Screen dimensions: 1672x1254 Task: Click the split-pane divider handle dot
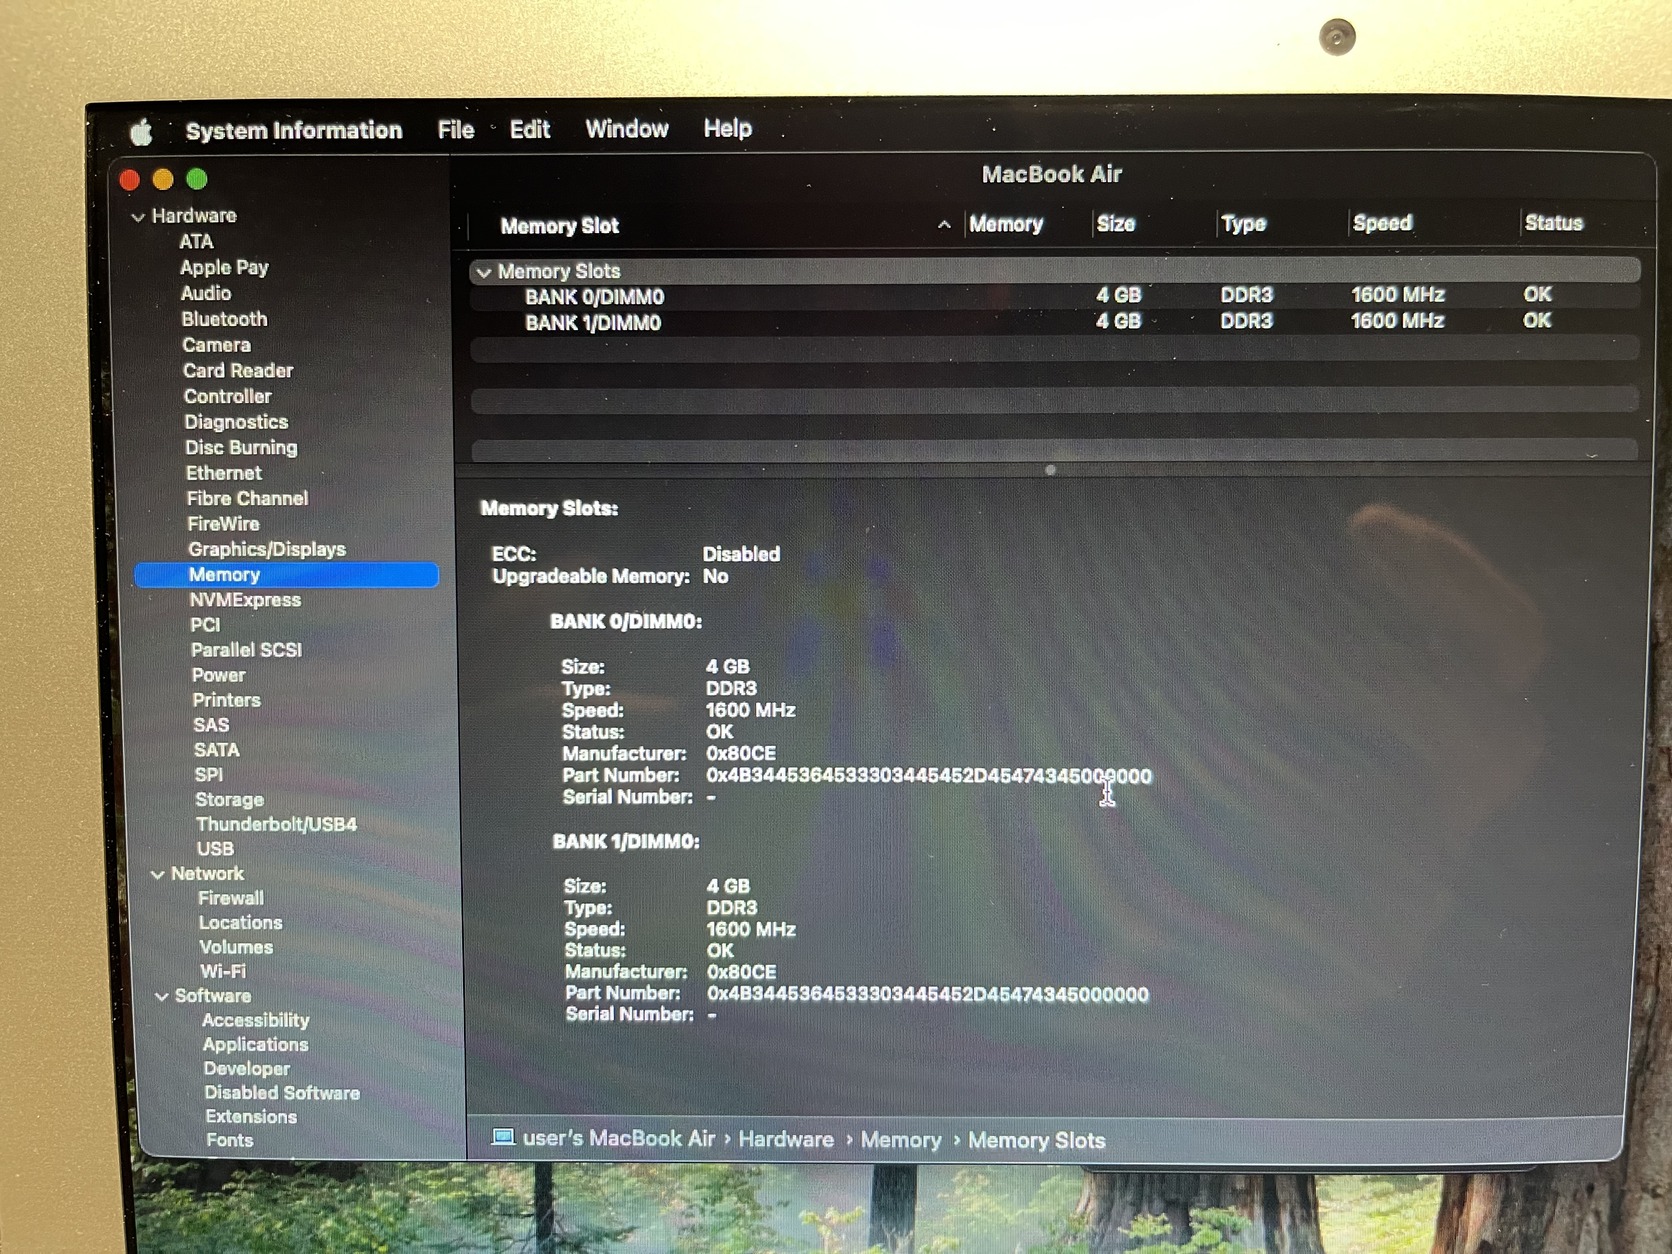pyautogui.click(x=1050, y=470)
